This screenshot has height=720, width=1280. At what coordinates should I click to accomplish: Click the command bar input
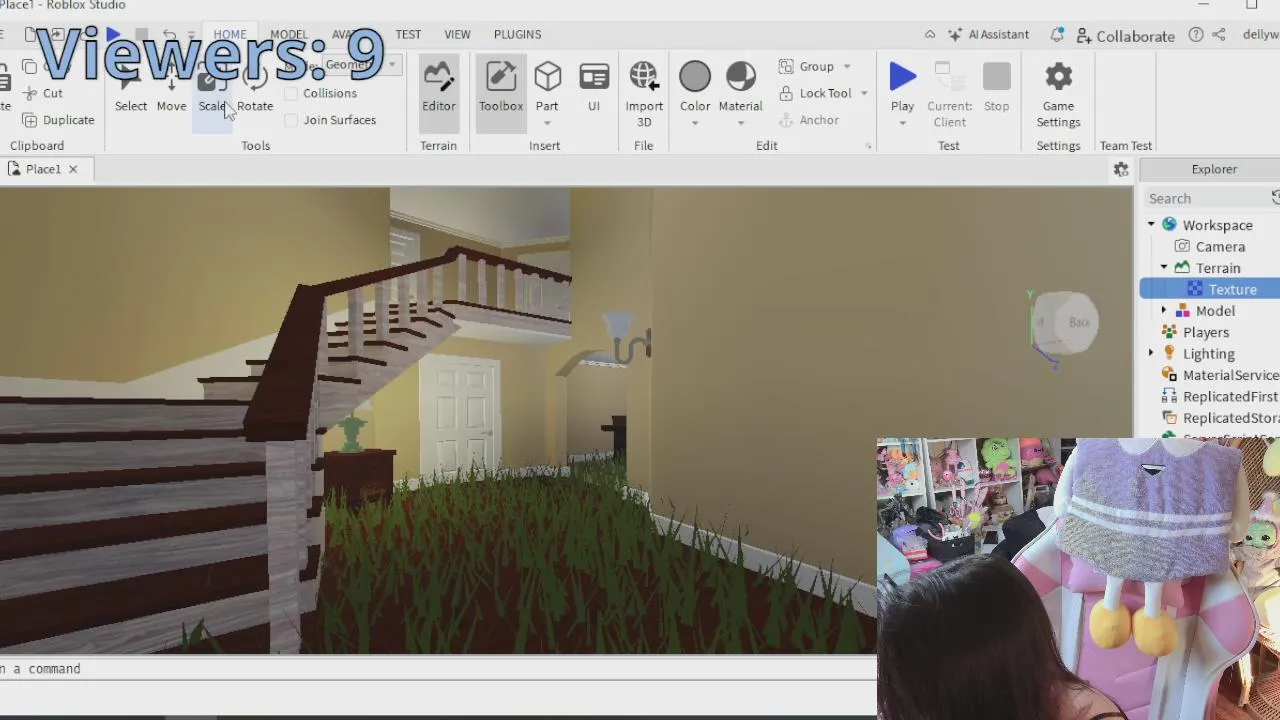(x=438, y=669)
